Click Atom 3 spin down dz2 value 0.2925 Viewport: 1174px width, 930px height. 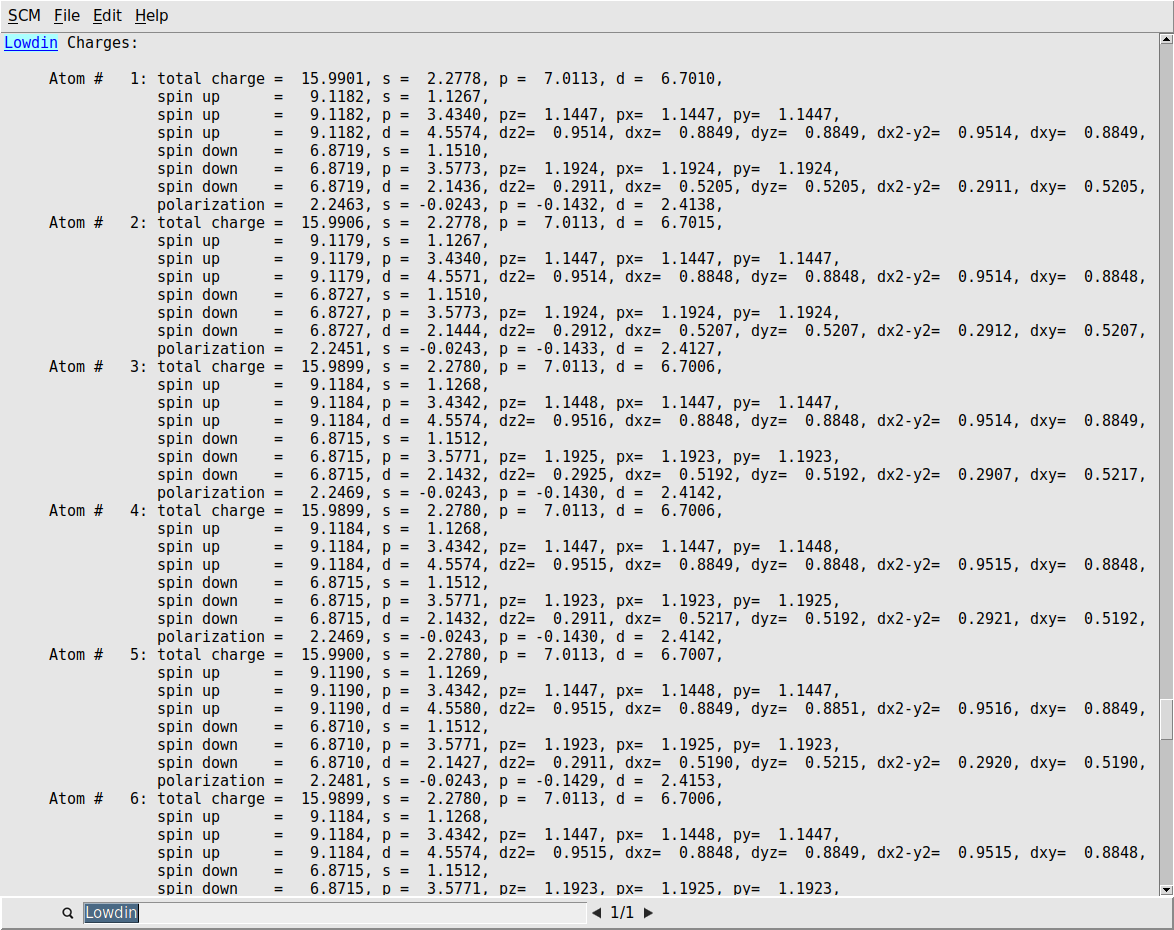580,474
